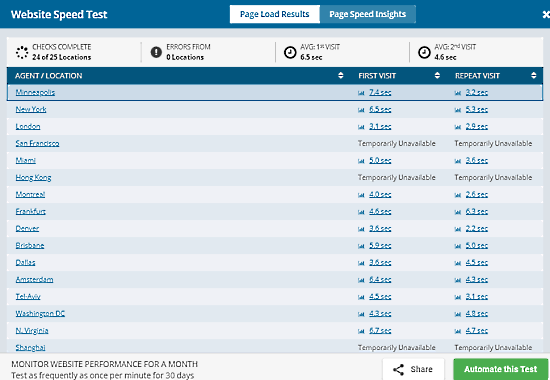This screenshot has width=550, height=380.
Task: Open the Dallas location link
Action: [x=25, y=262]
